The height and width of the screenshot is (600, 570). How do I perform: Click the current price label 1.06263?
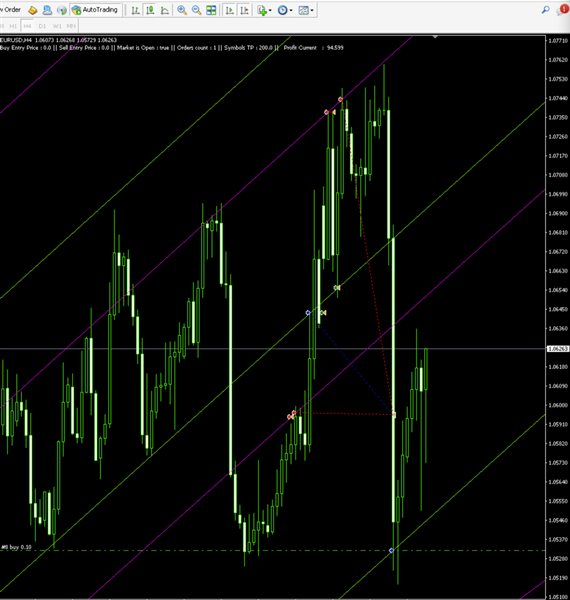point(558,349)
